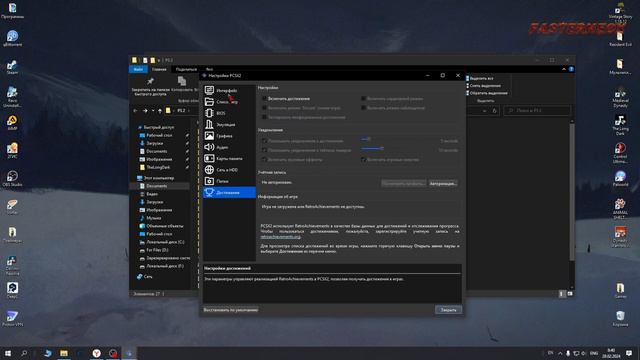This screenshot has width=640, height=360.
Task: Open the Recycle Bin on desktop
Action: pos(620,318)
